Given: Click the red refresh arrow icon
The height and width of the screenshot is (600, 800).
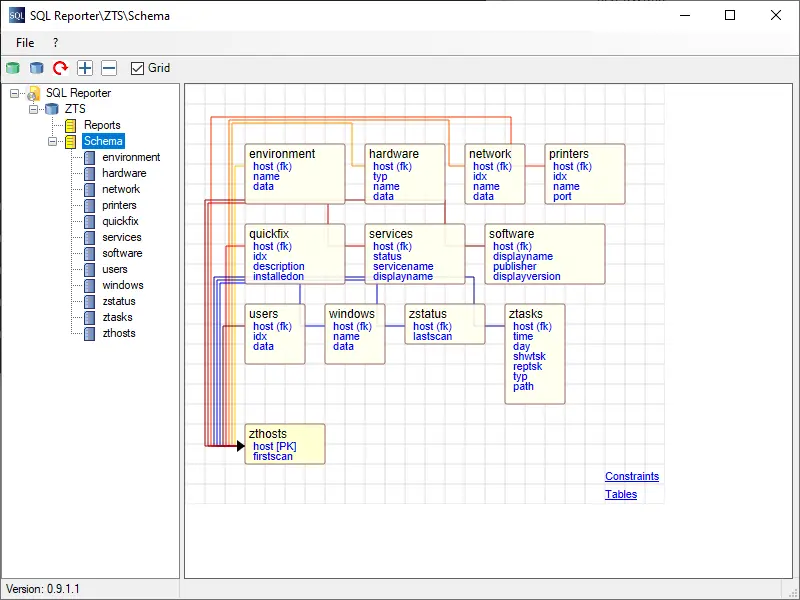Looking at the screenshot, I should pyautogui.click(x=60, y=68).
